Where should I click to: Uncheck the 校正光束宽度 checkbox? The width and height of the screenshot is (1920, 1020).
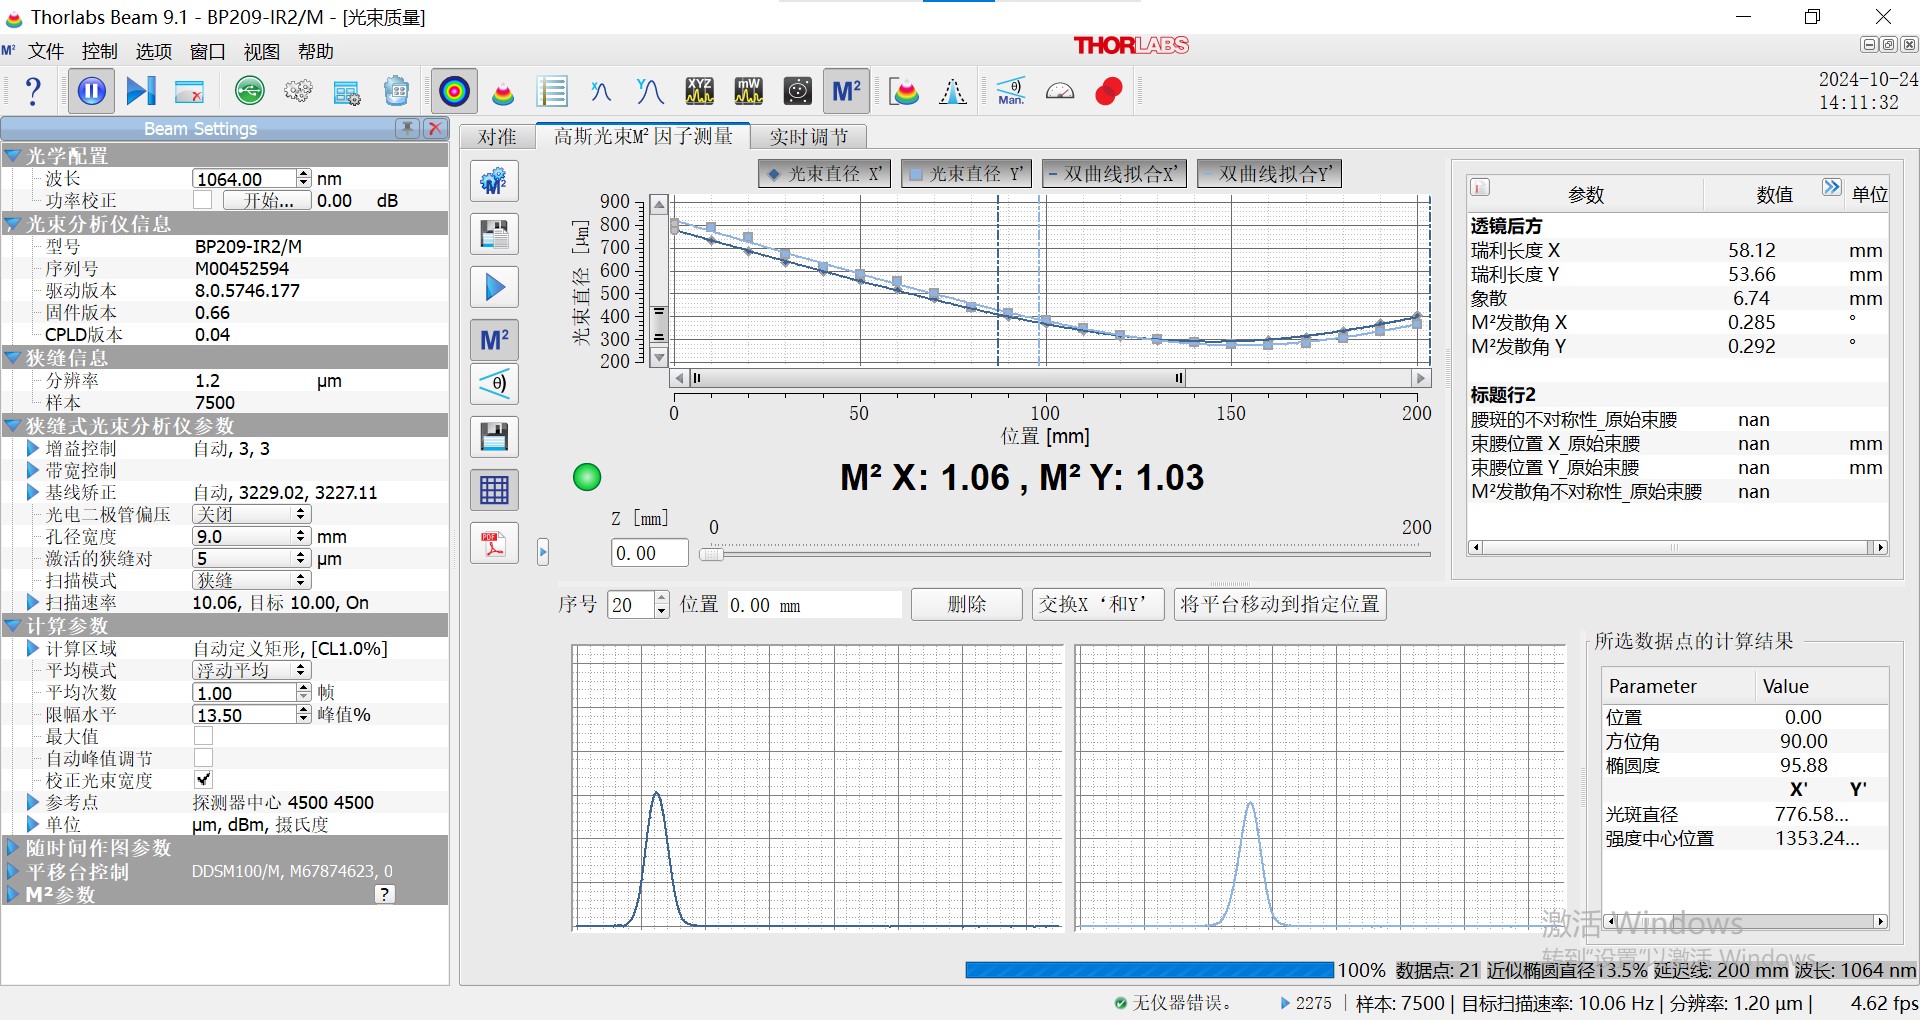(203, 780)
